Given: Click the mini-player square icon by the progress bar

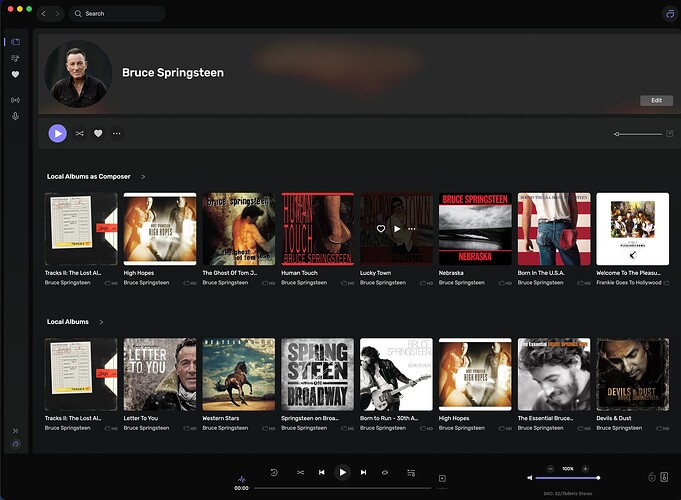Looking at the screenshot, I should pos(442,478).
